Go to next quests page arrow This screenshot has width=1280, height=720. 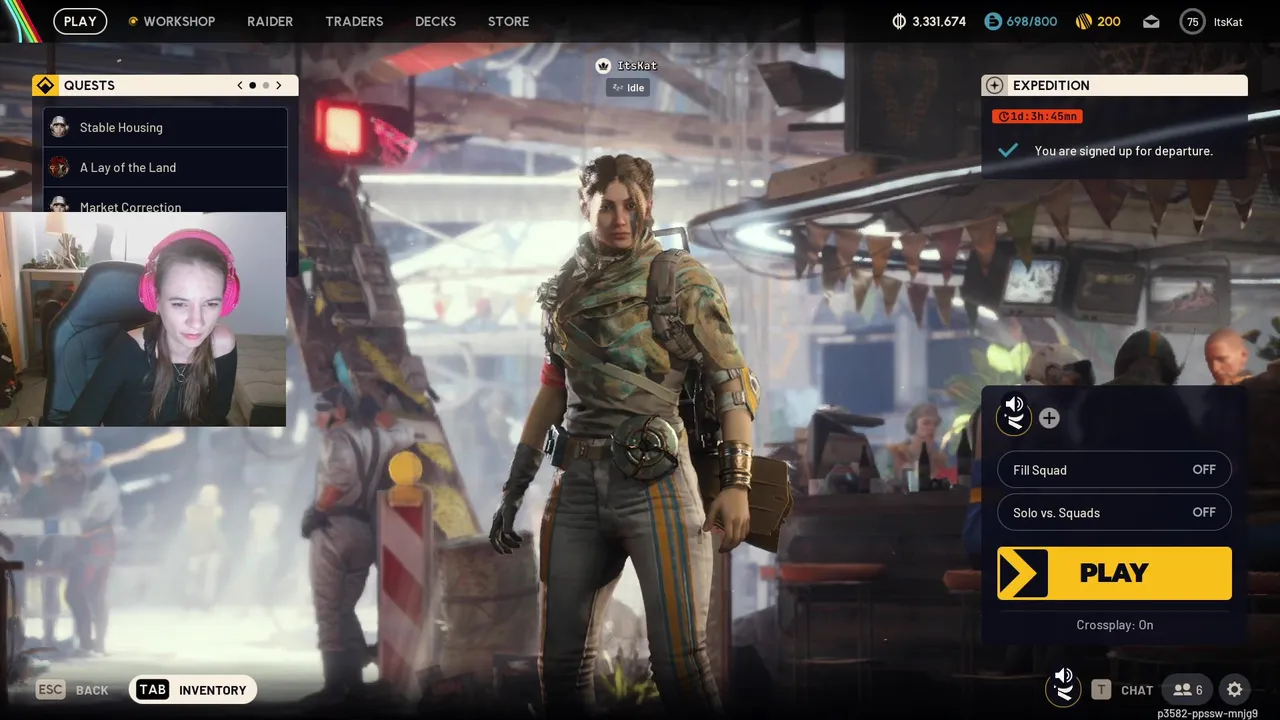coord(278,85)
